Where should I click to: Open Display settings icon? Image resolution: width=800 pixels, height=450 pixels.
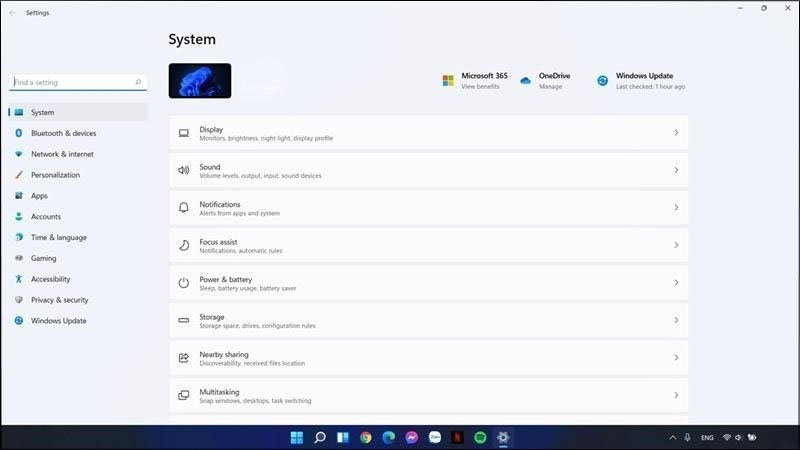pyautogui.click(x=183, y=133)
